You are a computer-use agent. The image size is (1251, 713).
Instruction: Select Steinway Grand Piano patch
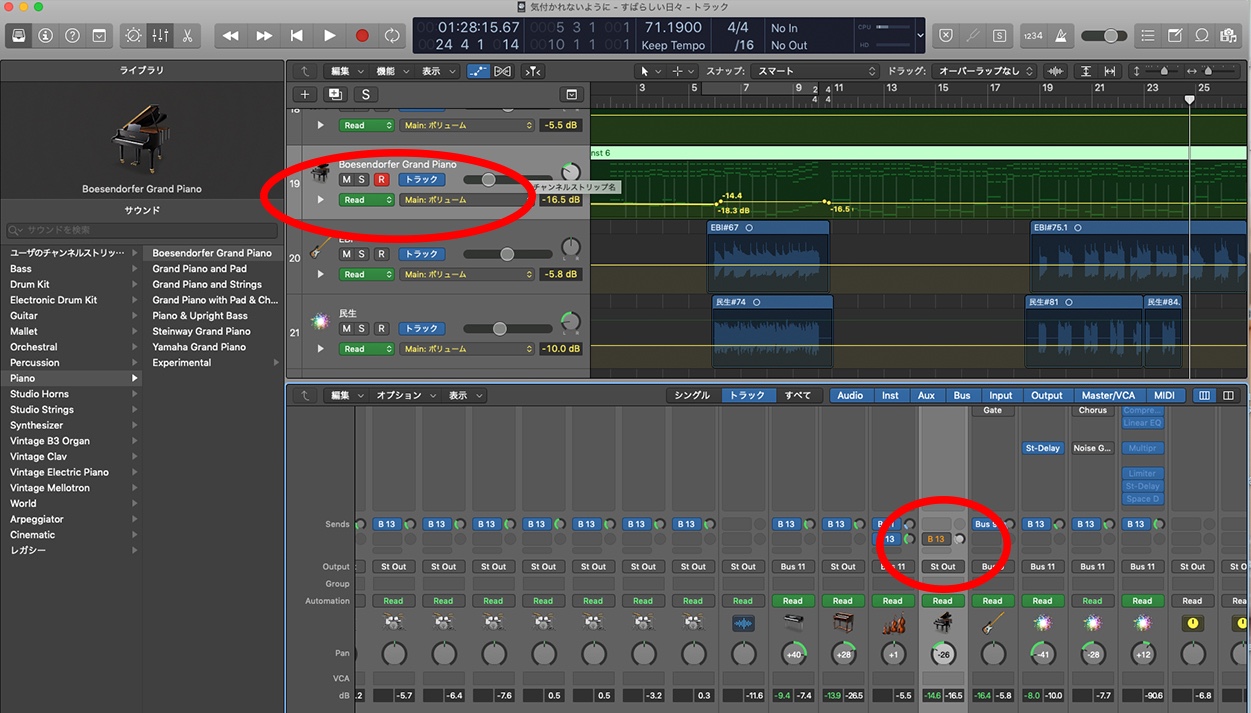(201, 331)
